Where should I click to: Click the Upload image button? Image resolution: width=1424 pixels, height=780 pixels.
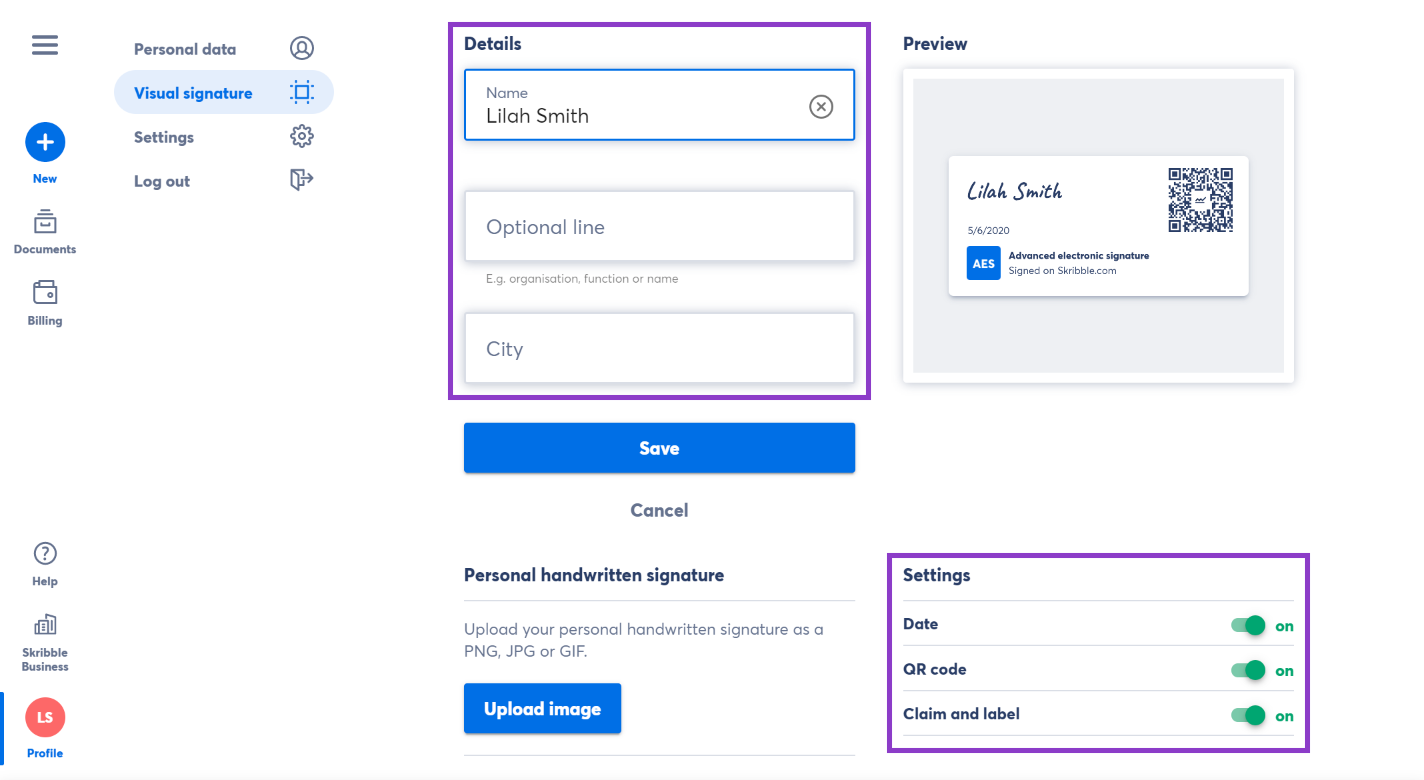[x=542, y=709]
